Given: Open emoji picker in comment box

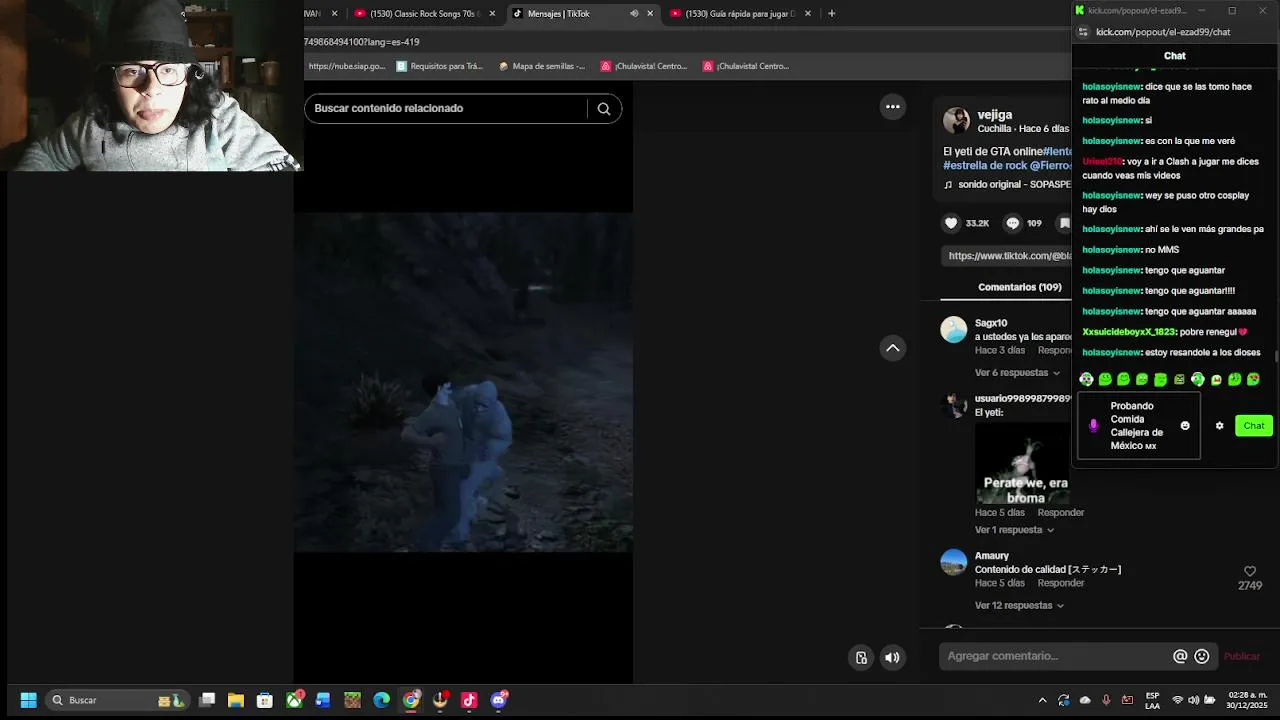Looking at the screenshot, I should click(x=1202, y=656).
